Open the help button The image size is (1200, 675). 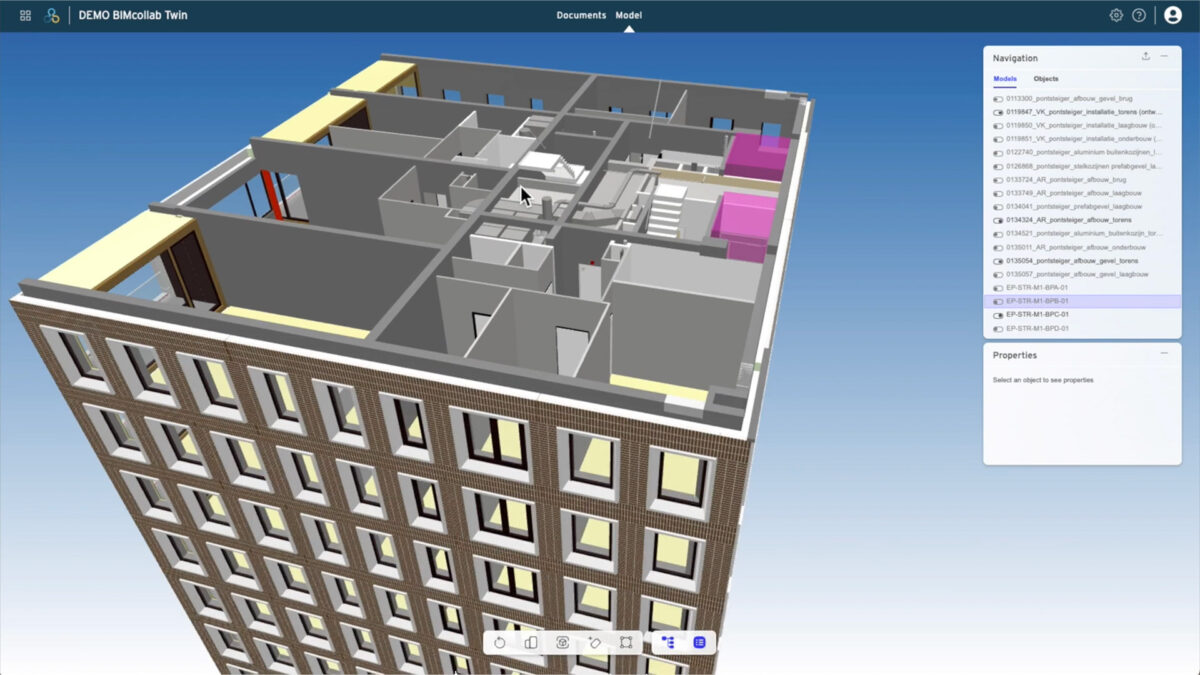(1141, 15)
